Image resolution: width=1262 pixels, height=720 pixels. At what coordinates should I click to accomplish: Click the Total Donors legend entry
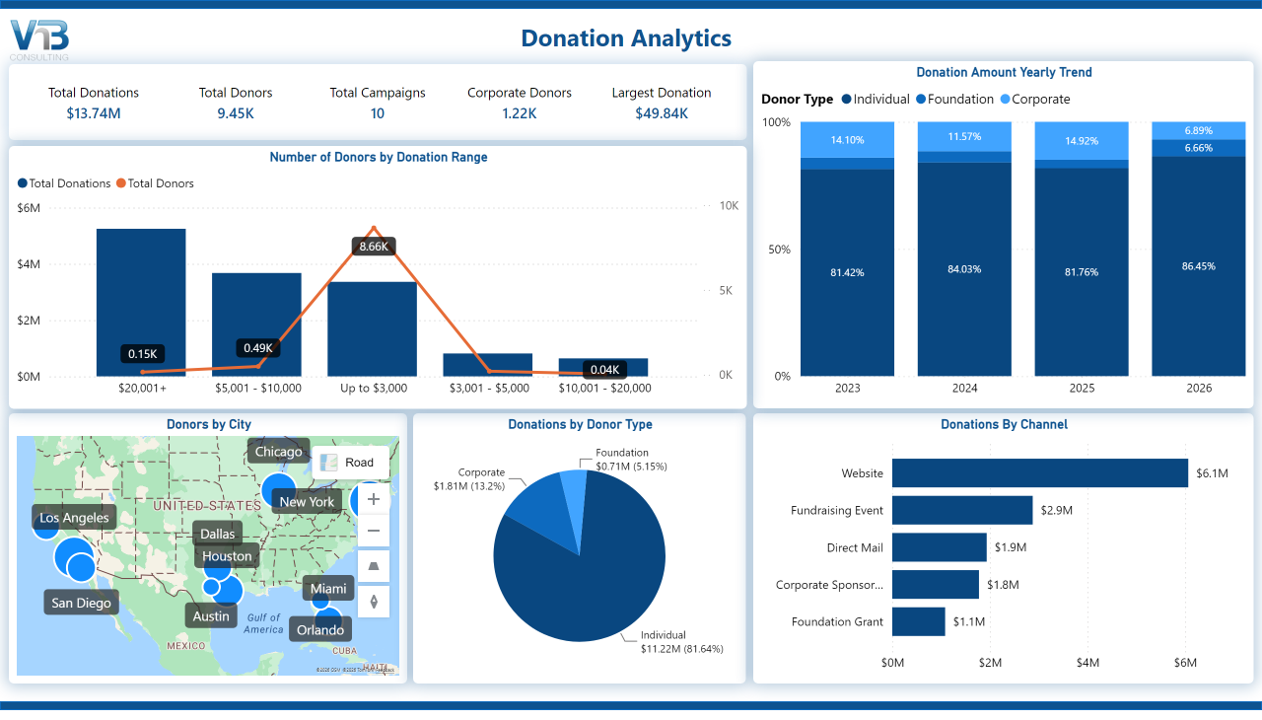tap(155, 183)
